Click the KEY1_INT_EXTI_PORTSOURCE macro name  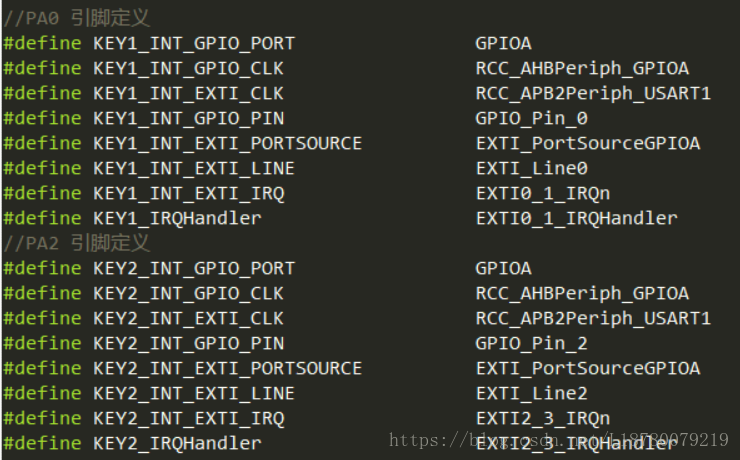(227, 143)
